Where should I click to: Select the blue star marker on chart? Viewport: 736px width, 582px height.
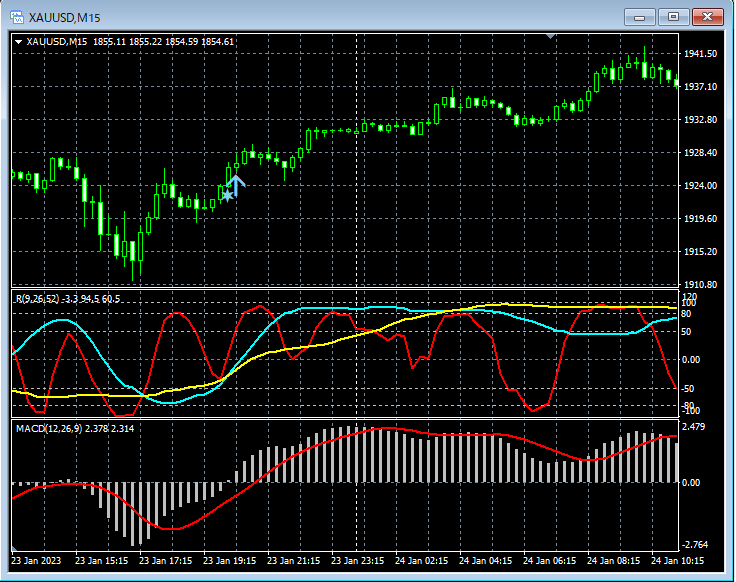coord(227,195)
